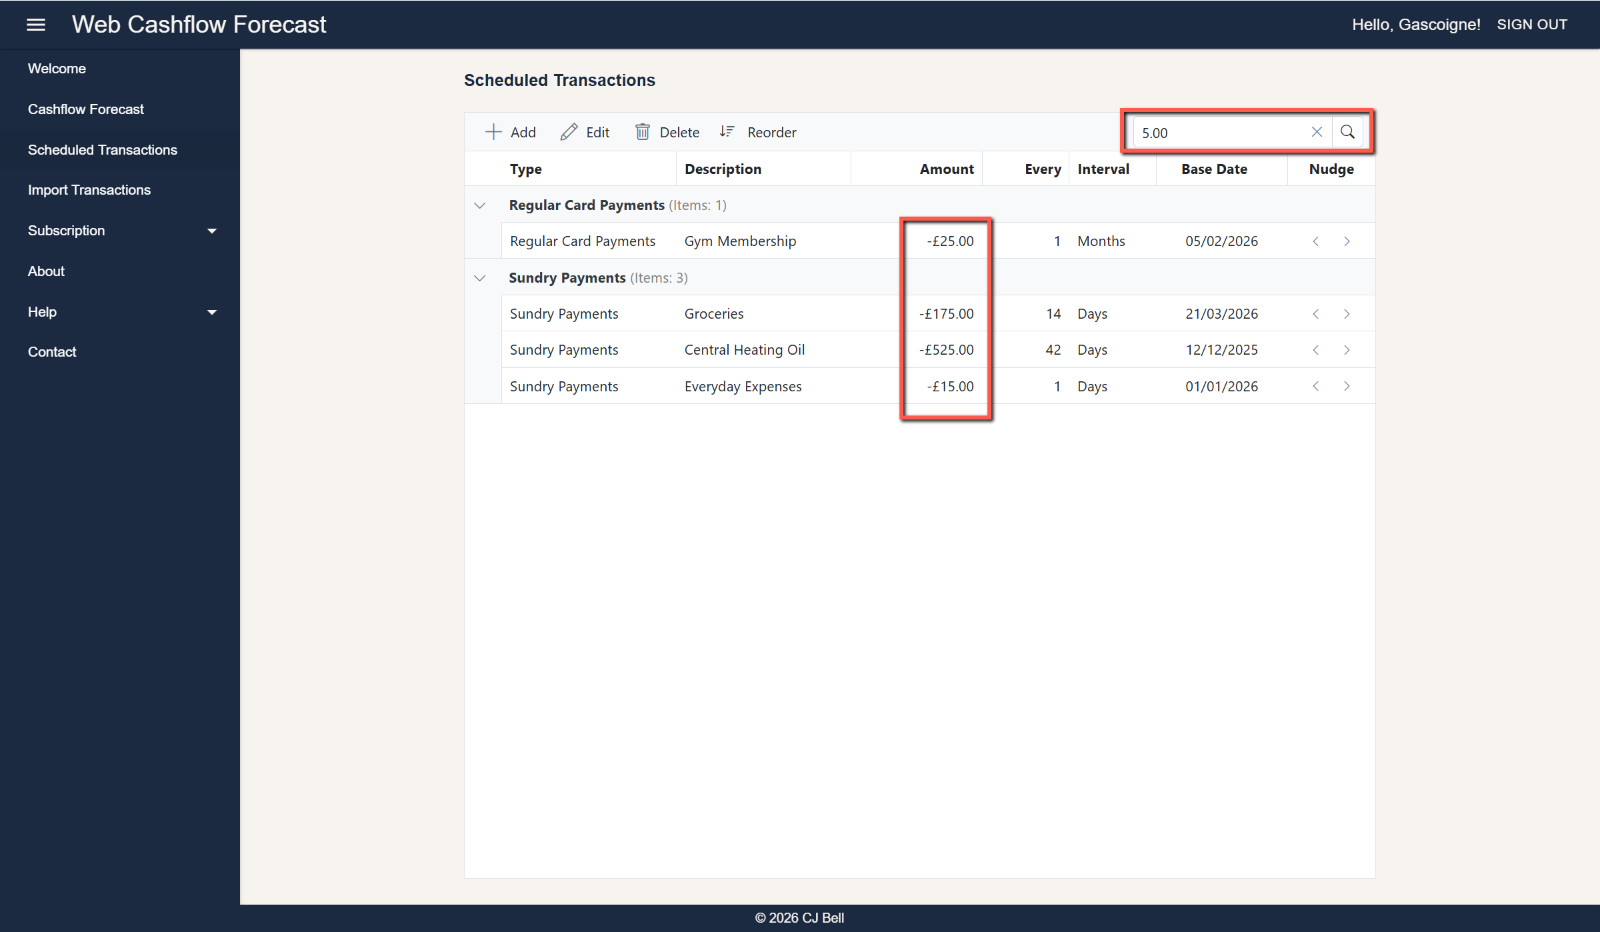Image resolution: width=1600 pixels, height=932 pixels.
Task: Go to Import Transactions page
Action: [89, 190]
